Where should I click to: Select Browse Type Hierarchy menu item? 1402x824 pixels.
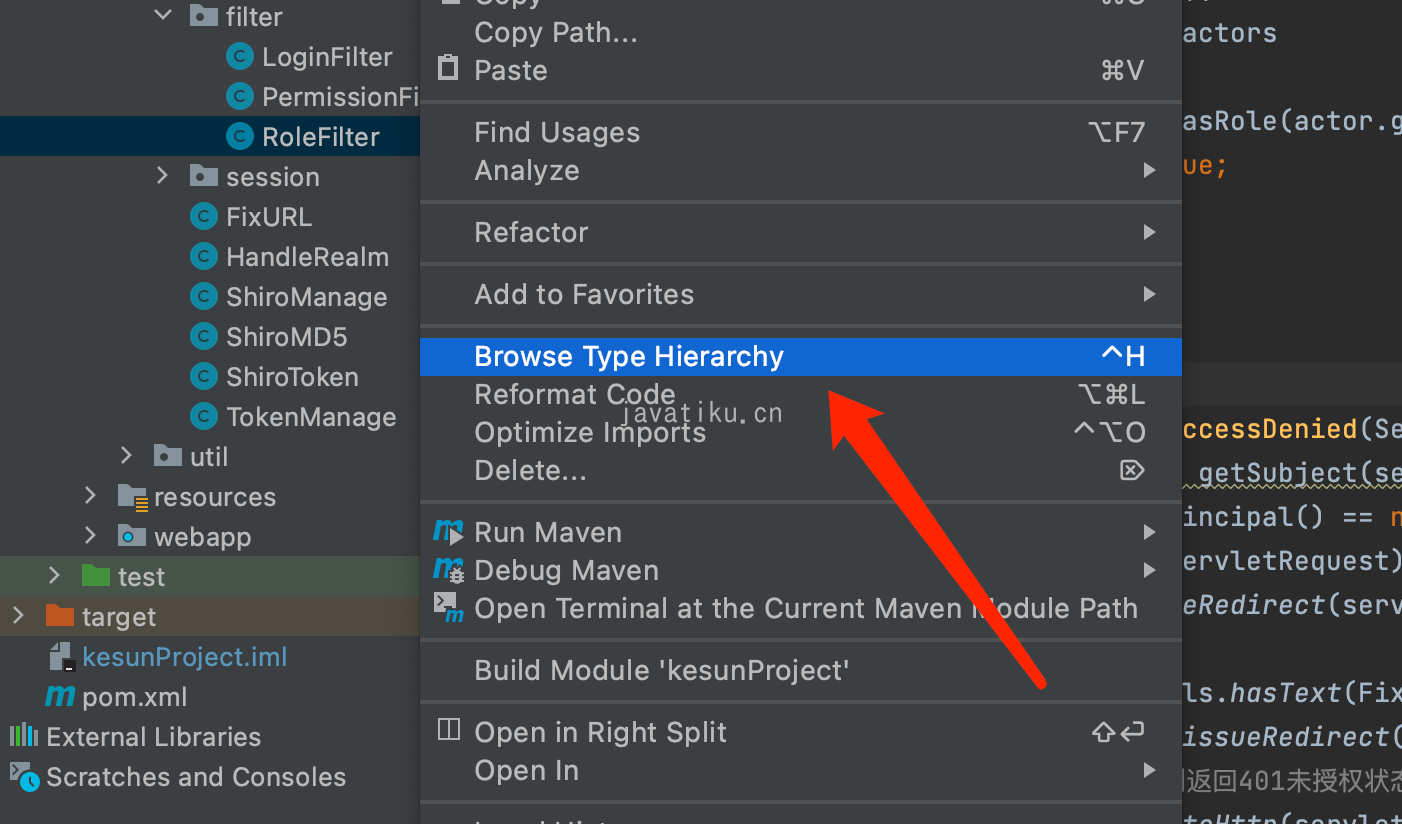[629, 357]
